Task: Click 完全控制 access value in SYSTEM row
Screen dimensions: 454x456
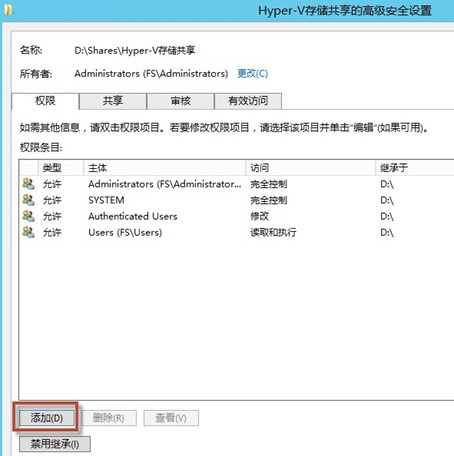Action: 268,200
